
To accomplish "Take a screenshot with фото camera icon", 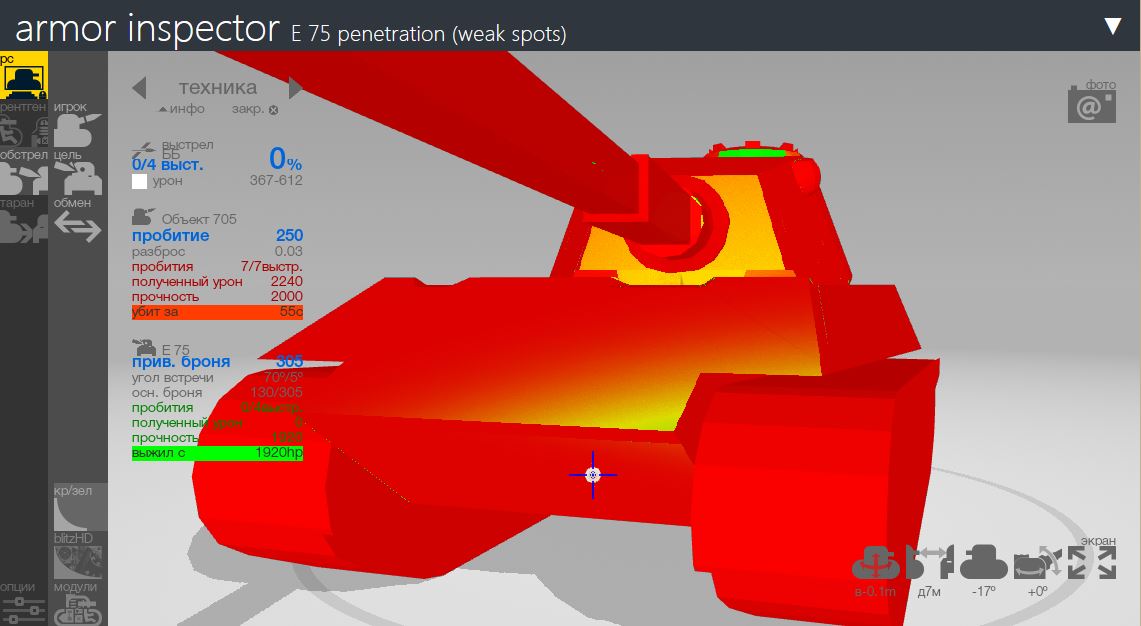I will click(1092, 103).
